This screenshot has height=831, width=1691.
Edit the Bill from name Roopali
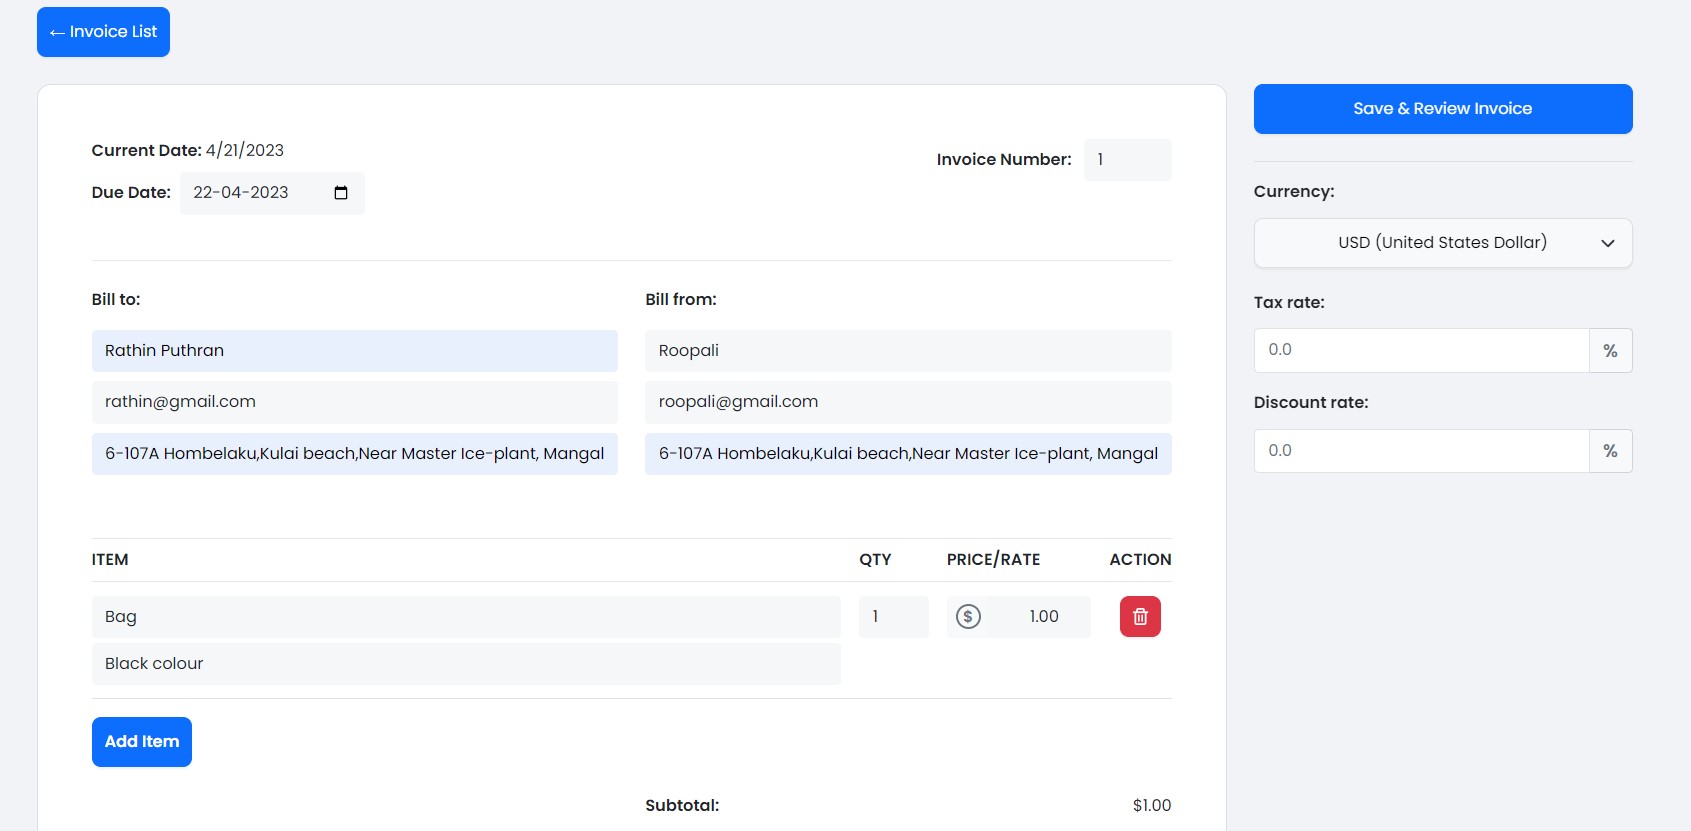click(907, 351)
